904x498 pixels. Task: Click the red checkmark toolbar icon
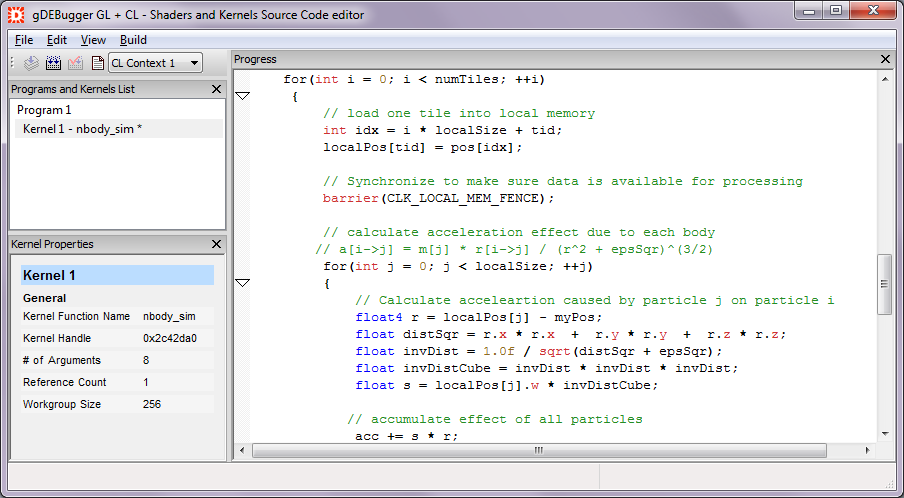pos(75,63)
